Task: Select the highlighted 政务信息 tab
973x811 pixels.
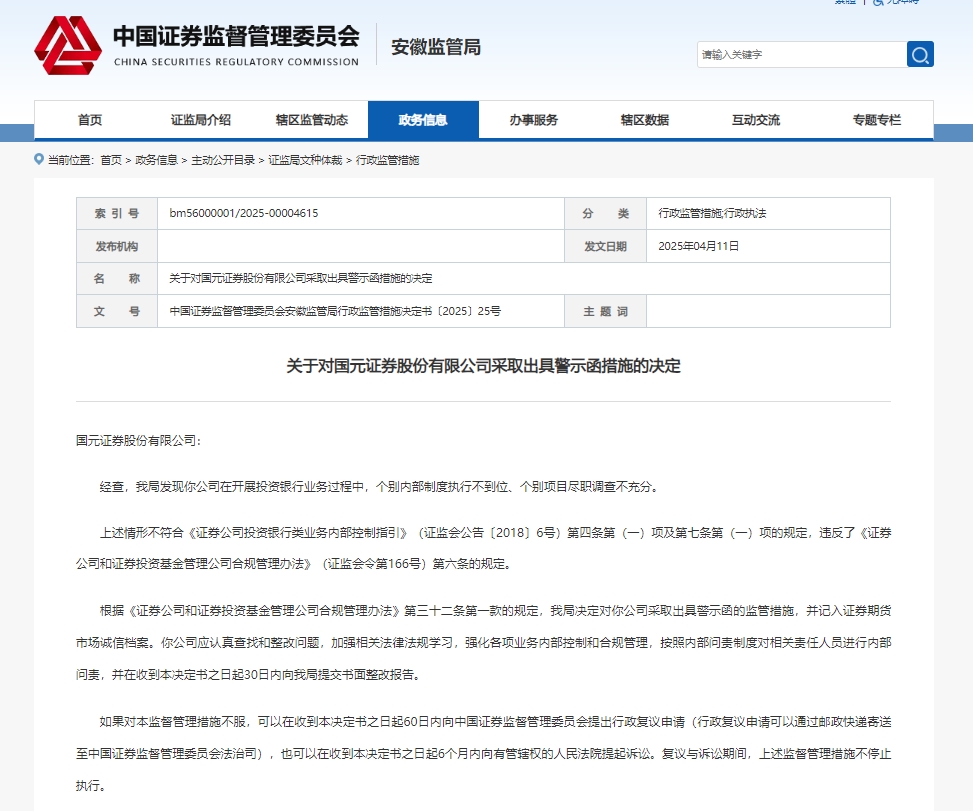Action: pyautogui.click(x=423, y=120)
